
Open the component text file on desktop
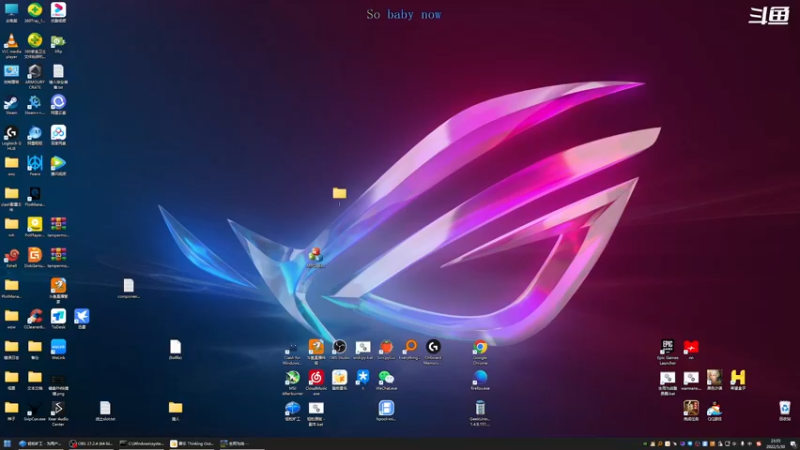click(x=129, y=288)
